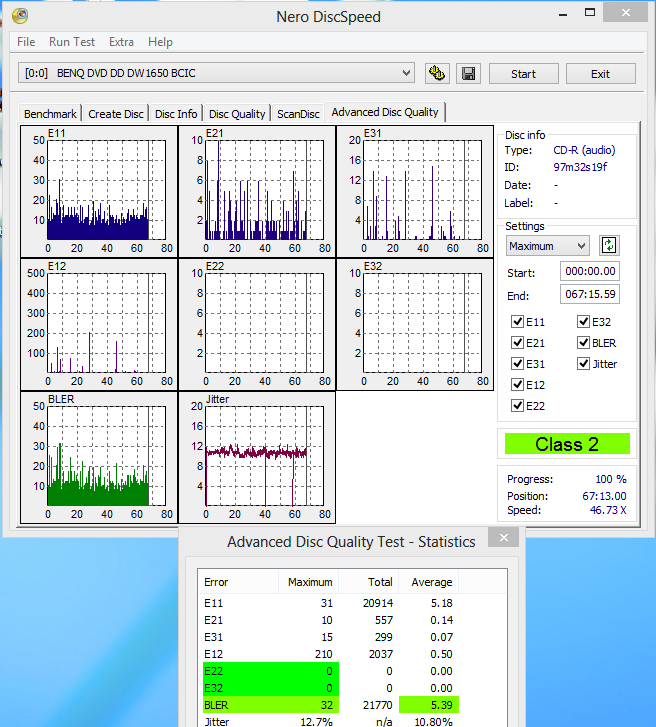Click the E31 error graph
Viewport: 656px width, 727px height.
(415, 191)
